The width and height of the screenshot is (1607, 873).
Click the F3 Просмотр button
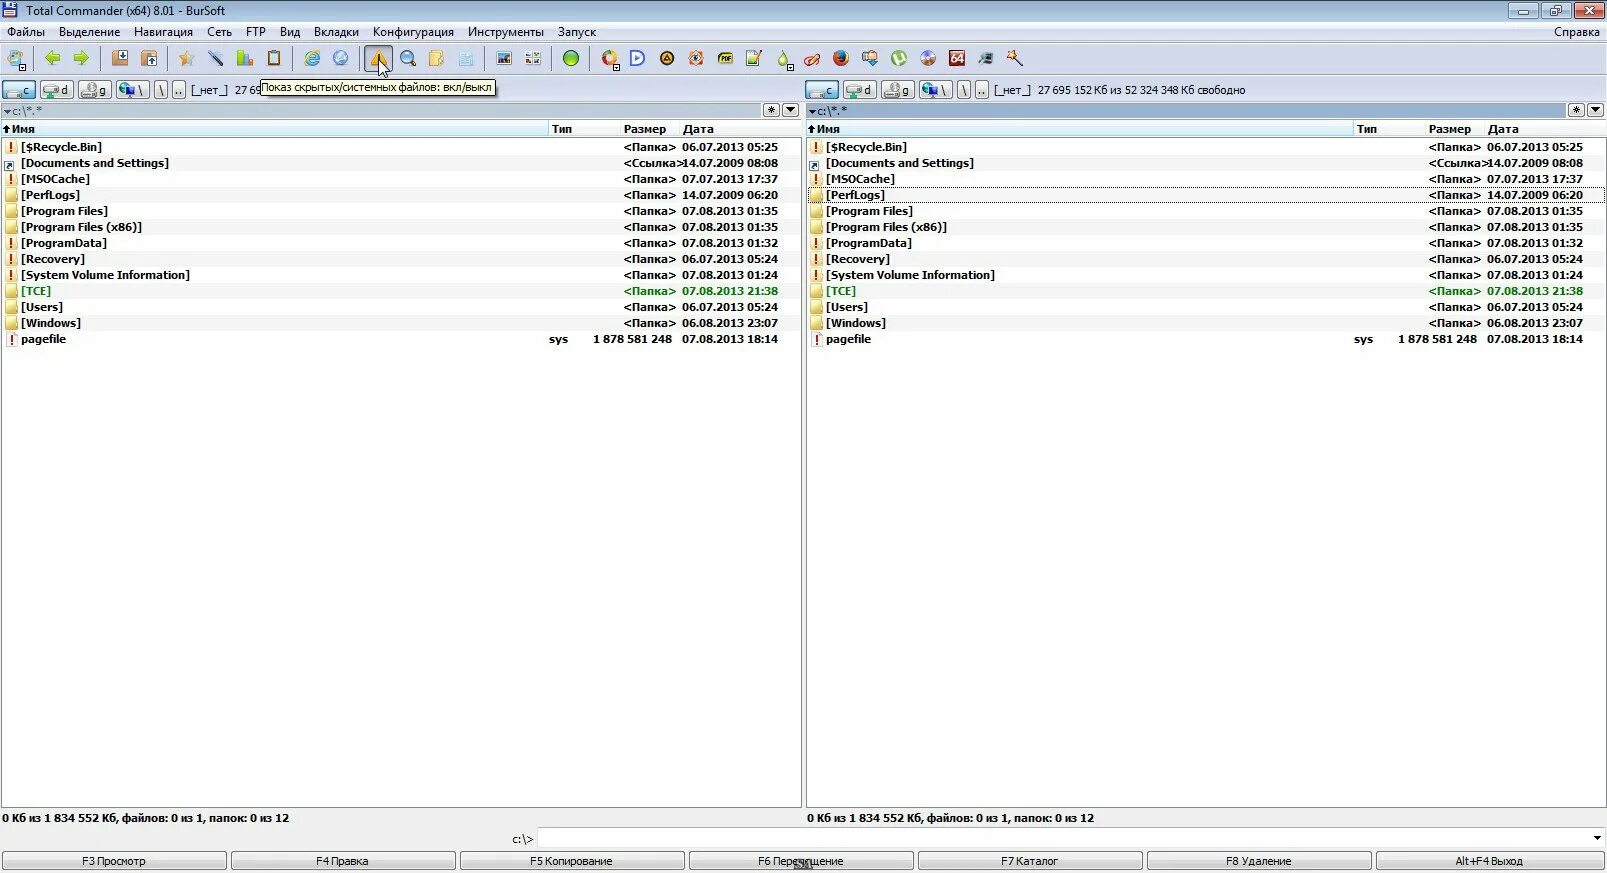[114, 861]
